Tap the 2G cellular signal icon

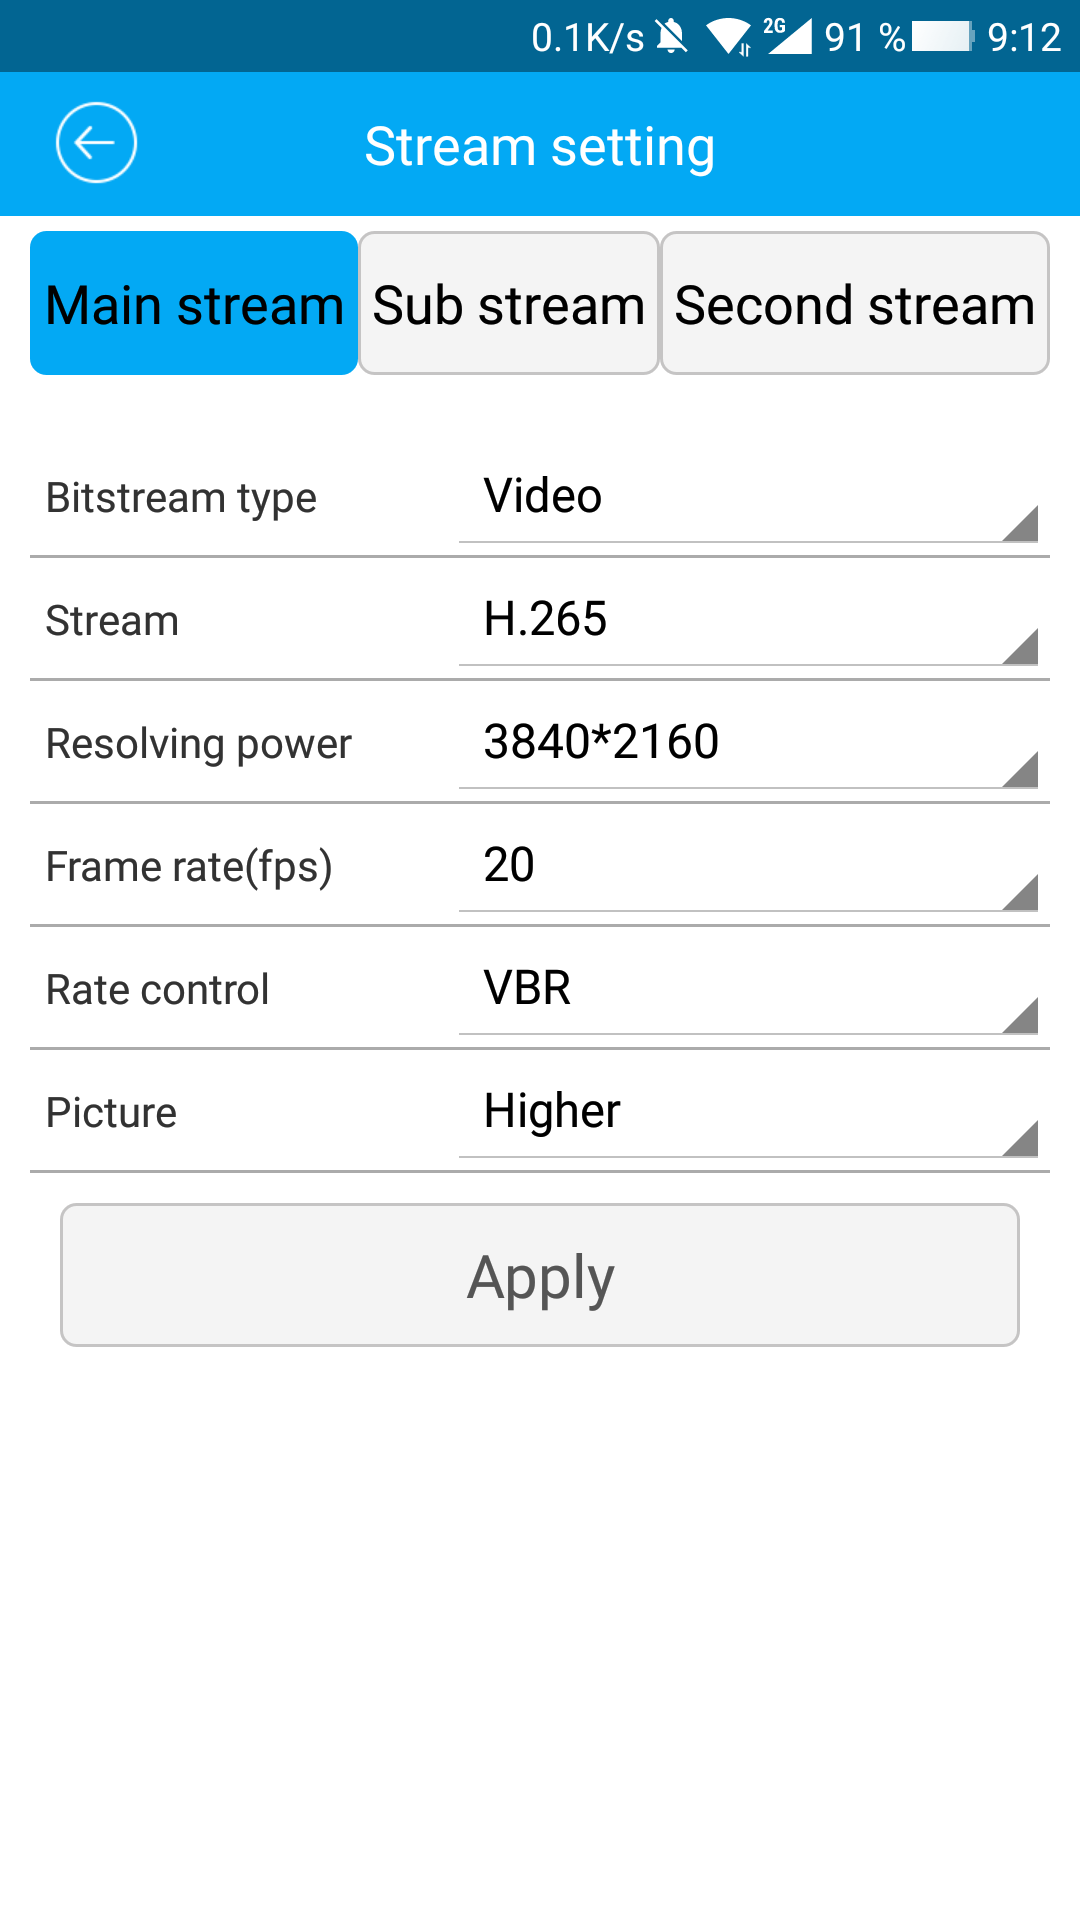pyautogui.click(x=788, y=36)
